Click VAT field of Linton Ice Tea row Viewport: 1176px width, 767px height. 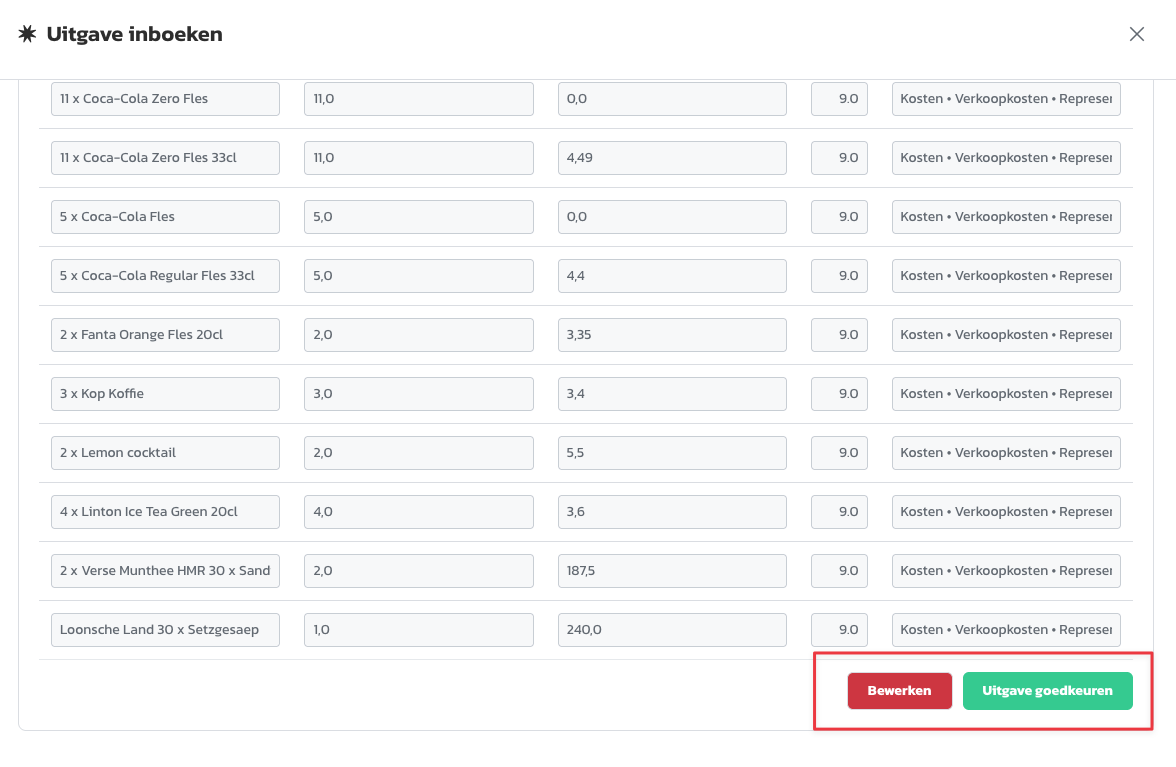(x=839, y=512)
